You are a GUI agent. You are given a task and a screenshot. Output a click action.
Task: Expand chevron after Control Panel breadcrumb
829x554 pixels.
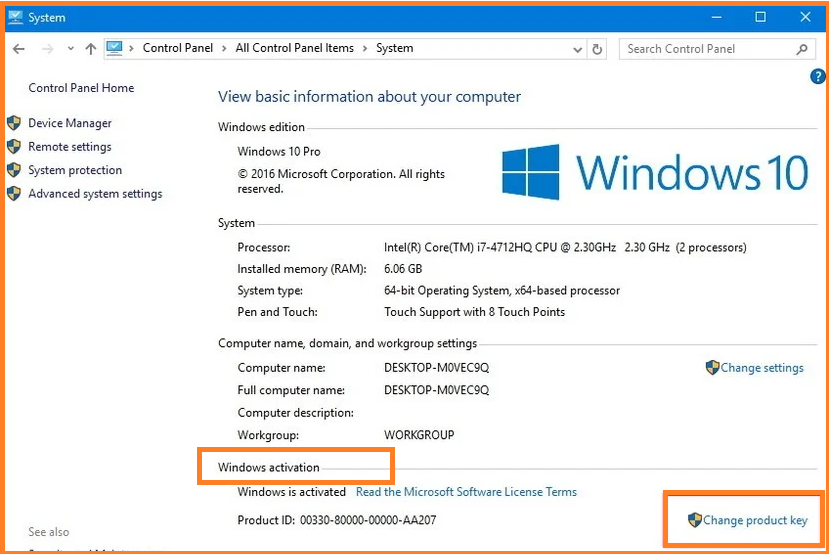pyautogui.click(x=224, y=49)
